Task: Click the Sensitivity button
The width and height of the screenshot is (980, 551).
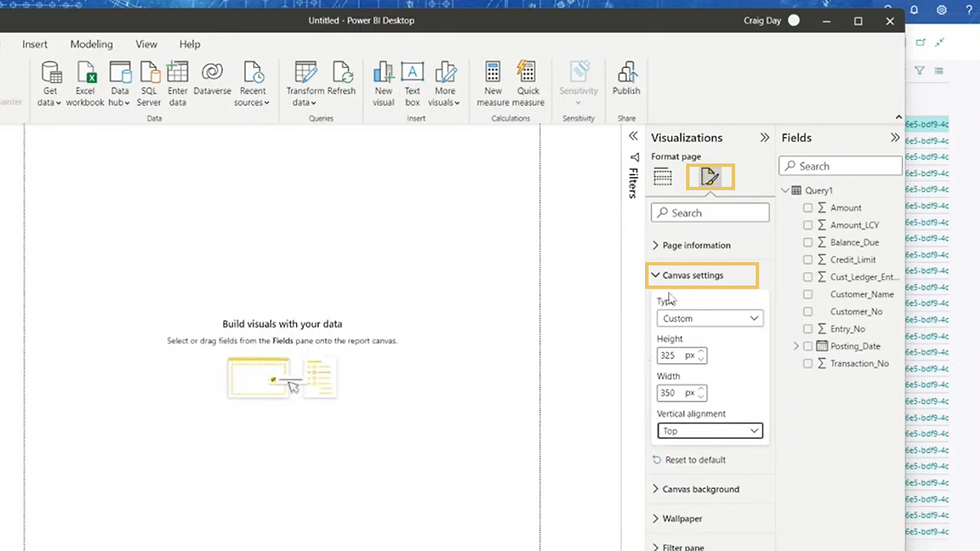Action: click(x=578, y=84)
